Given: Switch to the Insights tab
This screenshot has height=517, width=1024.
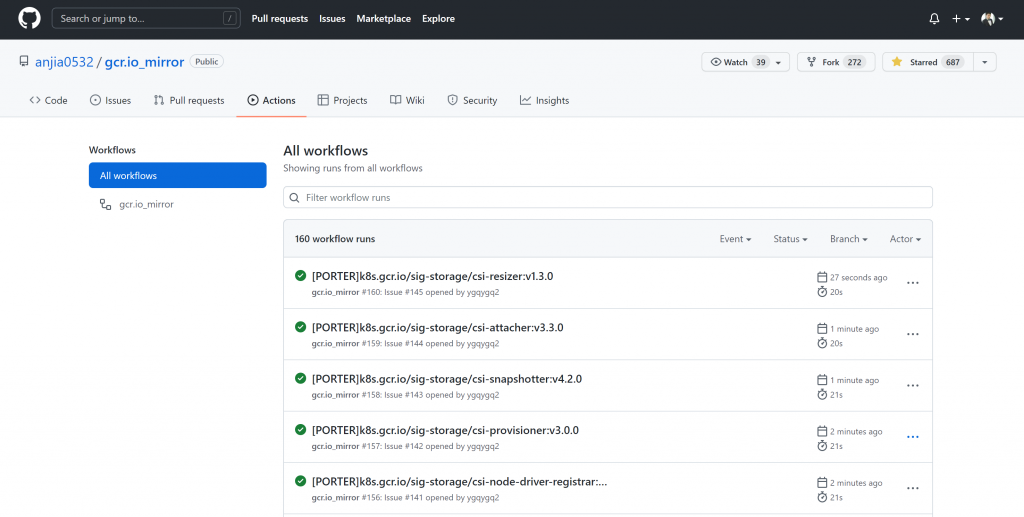Looking at the screenshot, I should [545, 101].
